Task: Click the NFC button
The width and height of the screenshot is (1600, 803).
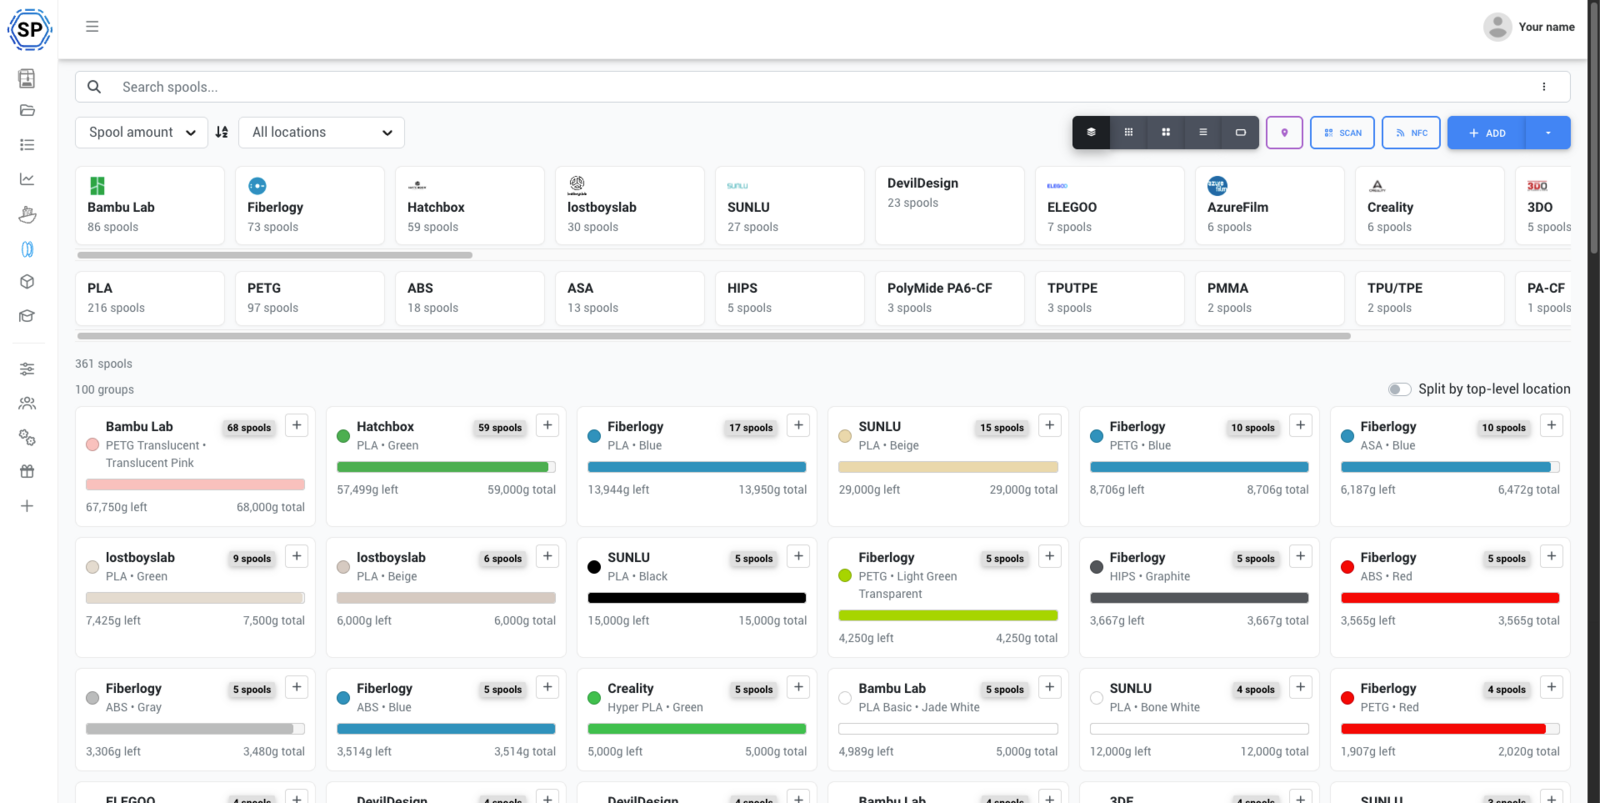Action: [x=1411, y=132]
